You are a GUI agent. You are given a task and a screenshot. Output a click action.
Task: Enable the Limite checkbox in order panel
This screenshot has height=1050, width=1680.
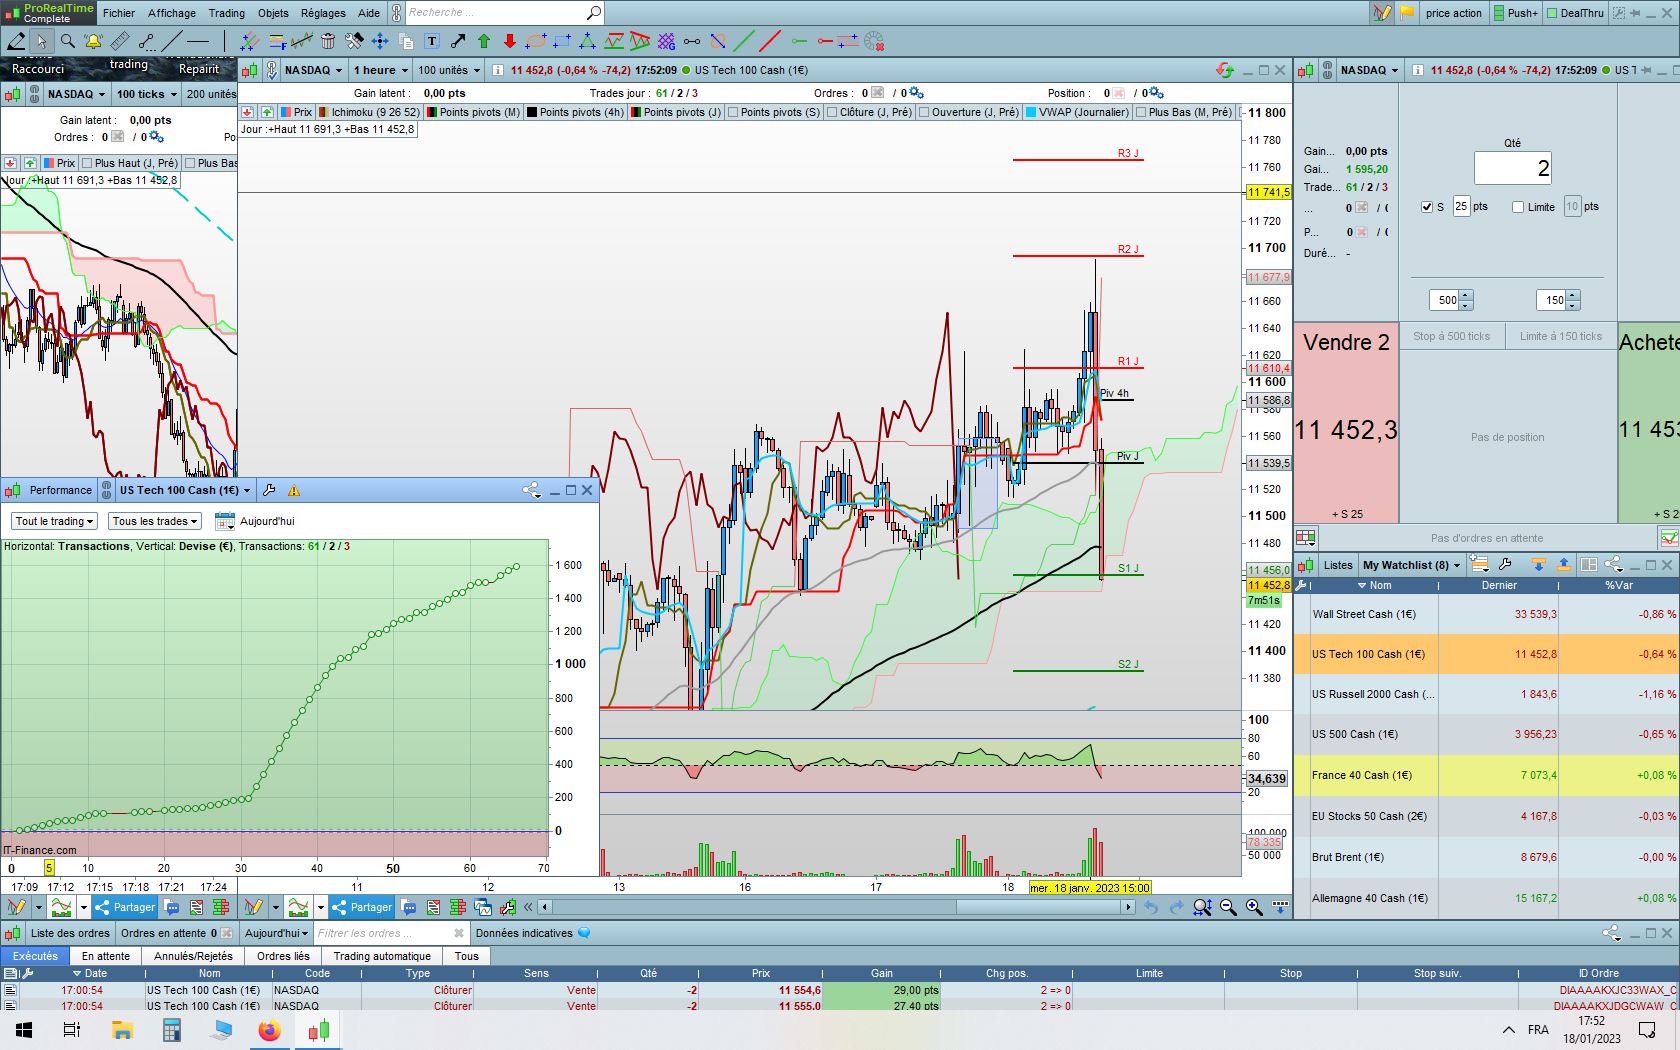click(x=1518, y=207)
